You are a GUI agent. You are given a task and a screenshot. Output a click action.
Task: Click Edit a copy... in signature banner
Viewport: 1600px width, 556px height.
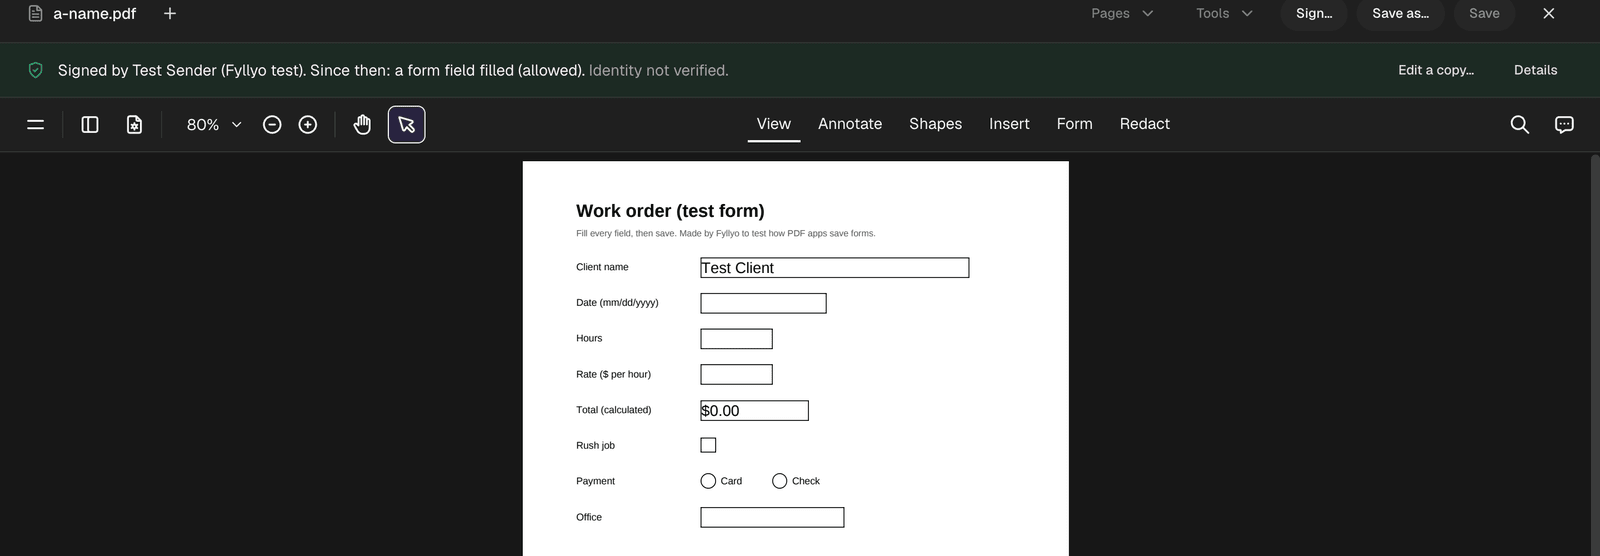point(1436,70)
